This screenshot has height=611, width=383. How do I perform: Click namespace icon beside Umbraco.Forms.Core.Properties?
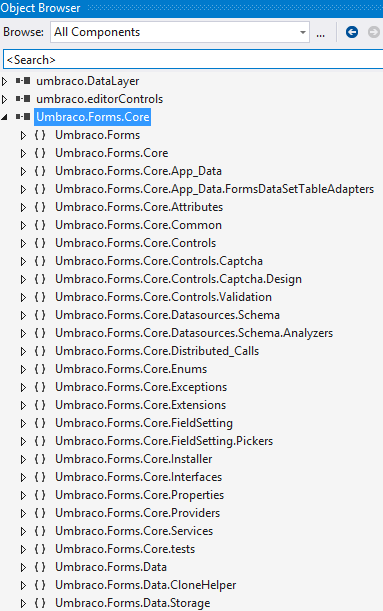coord(40,495)
